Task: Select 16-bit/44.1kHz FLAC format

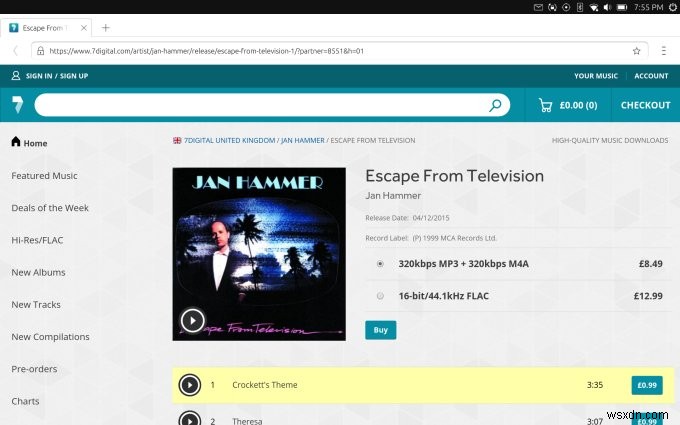Action: point(380,296)
